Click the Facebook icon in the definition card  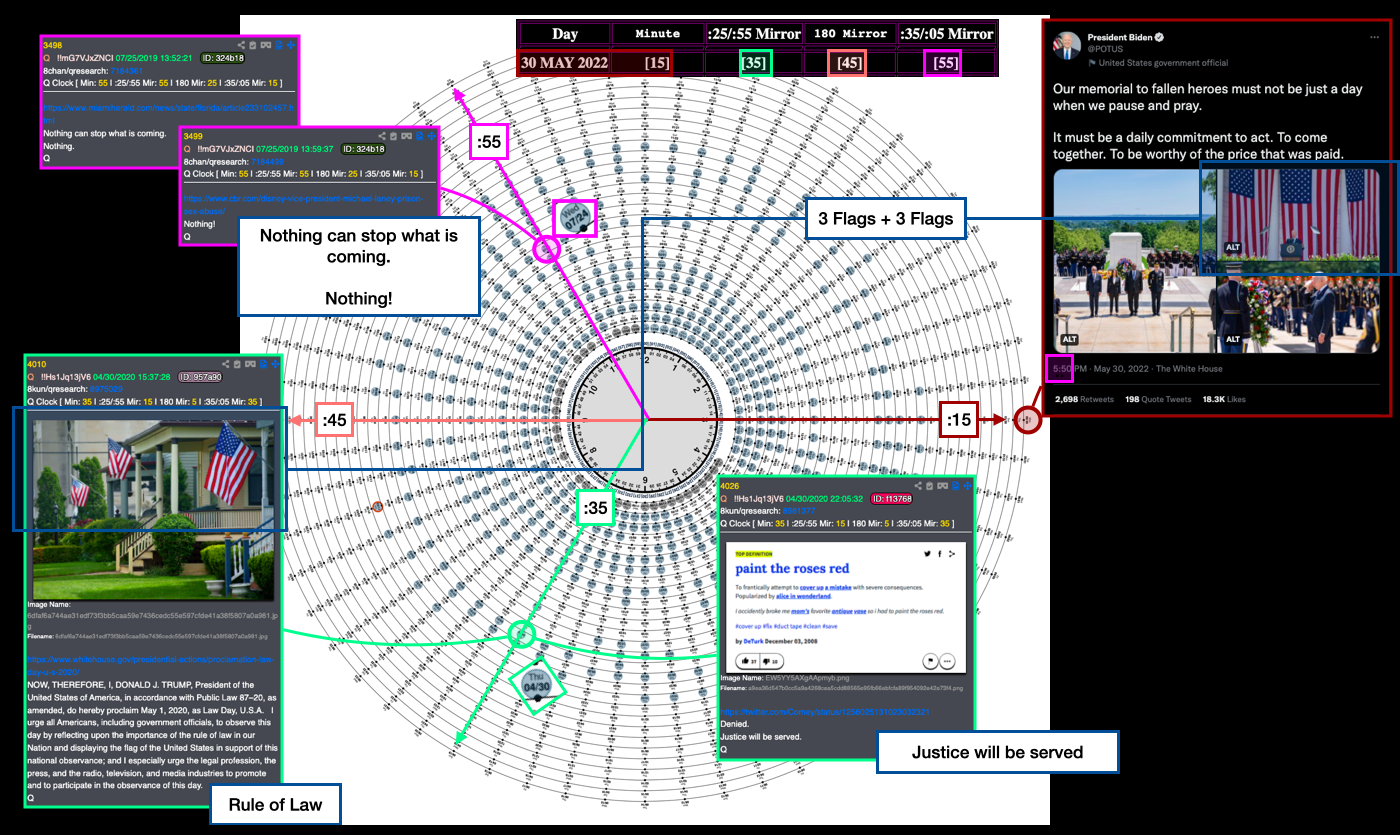coord(939,554)
